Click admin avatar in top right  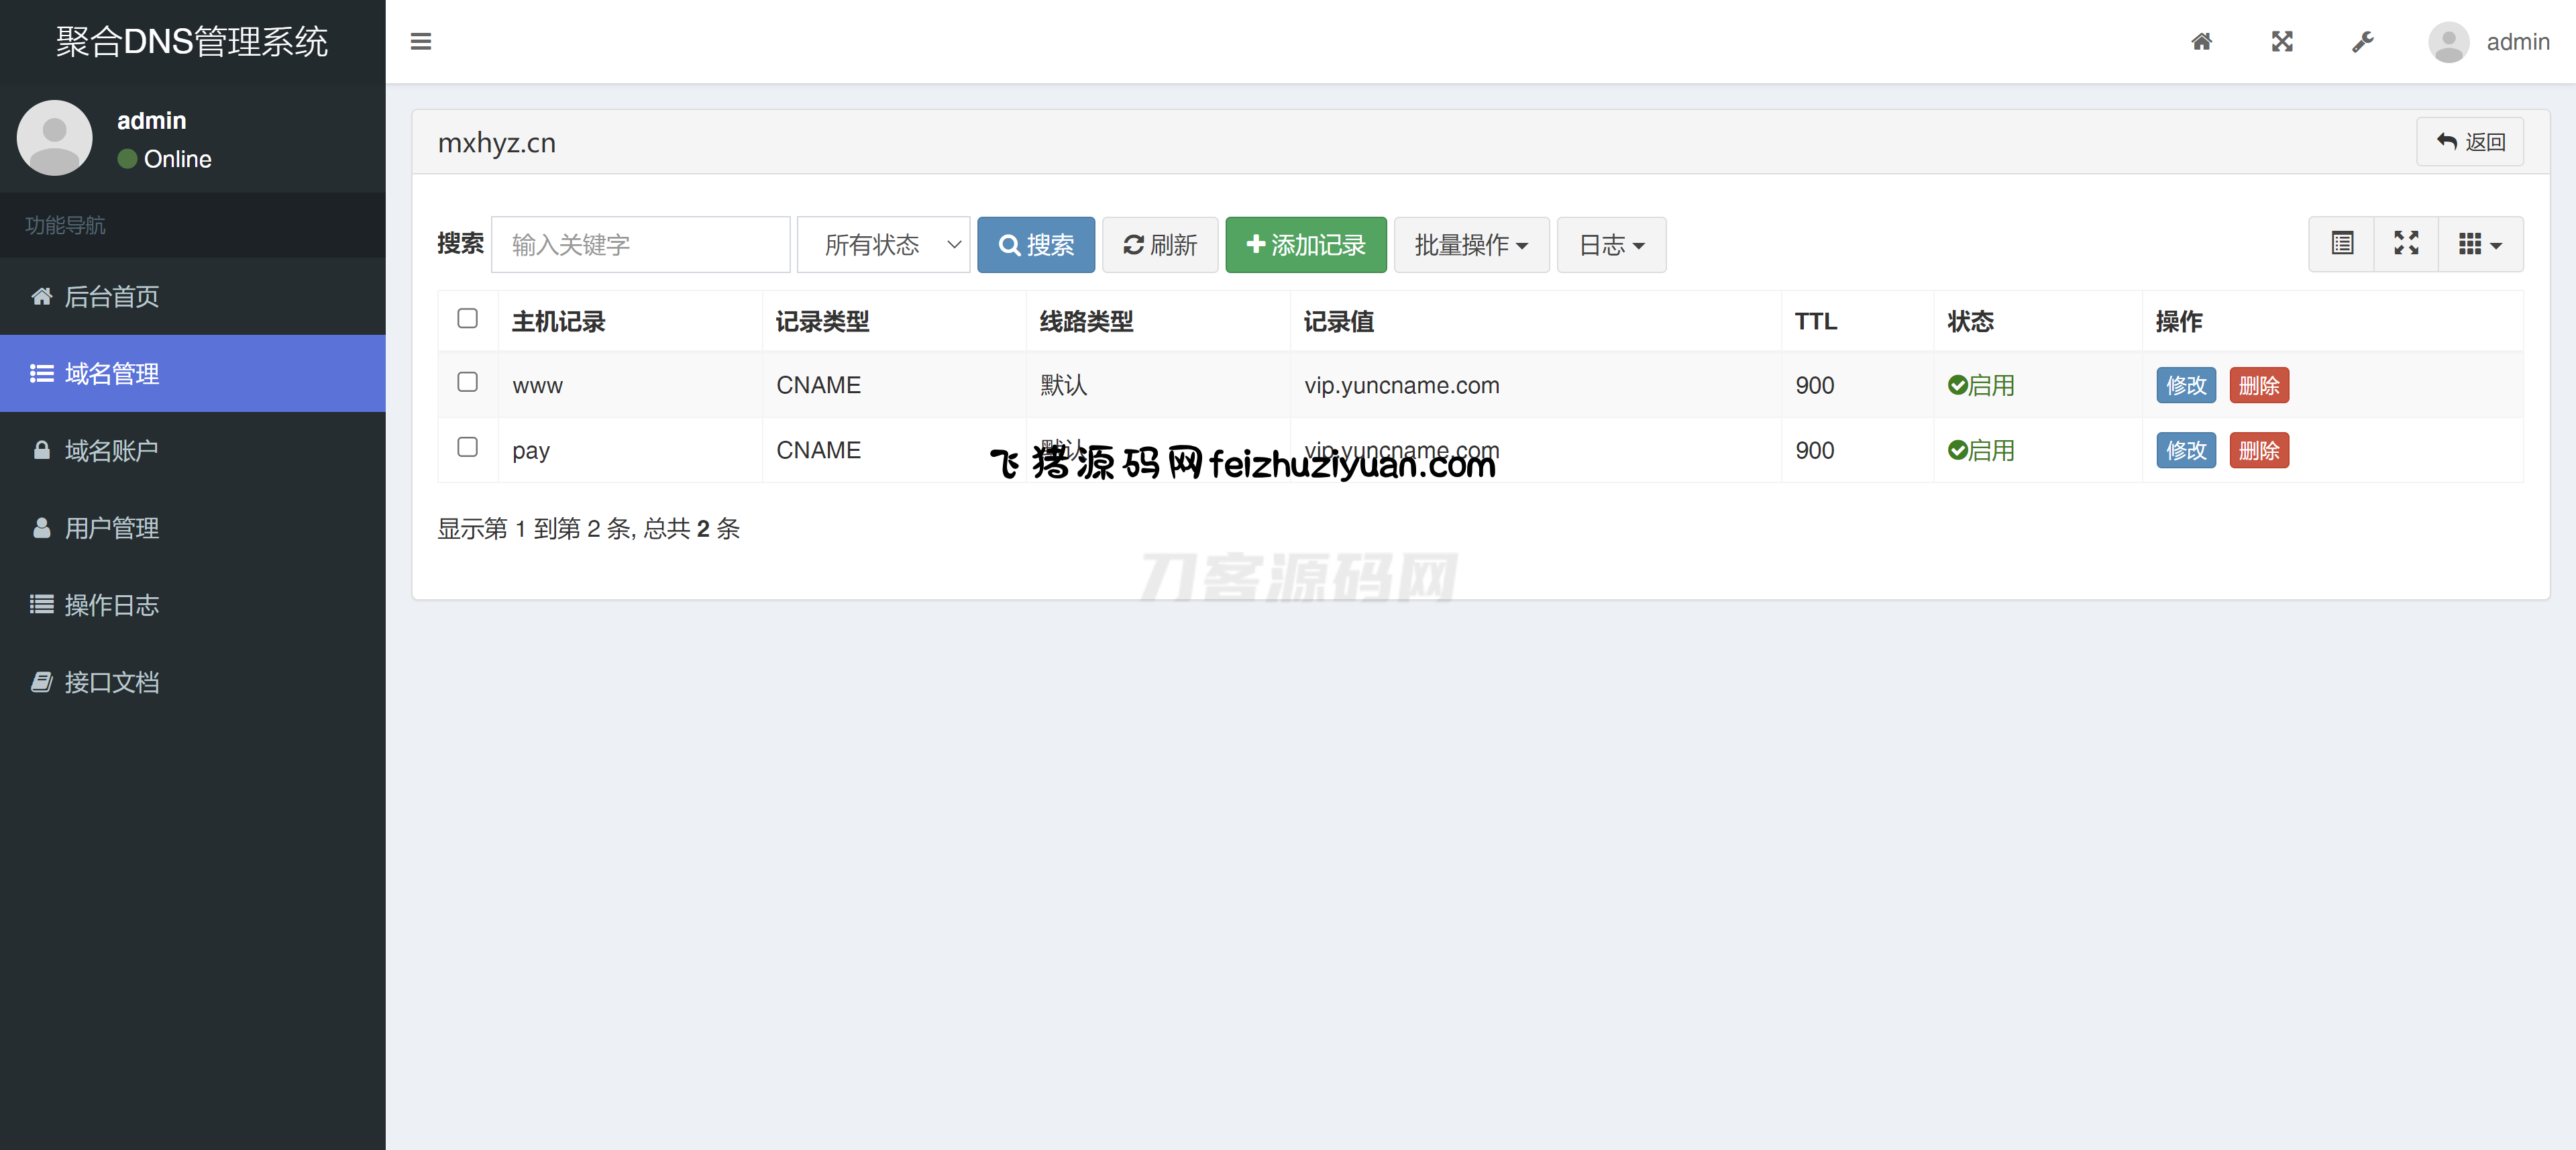tap(2448, 42)
